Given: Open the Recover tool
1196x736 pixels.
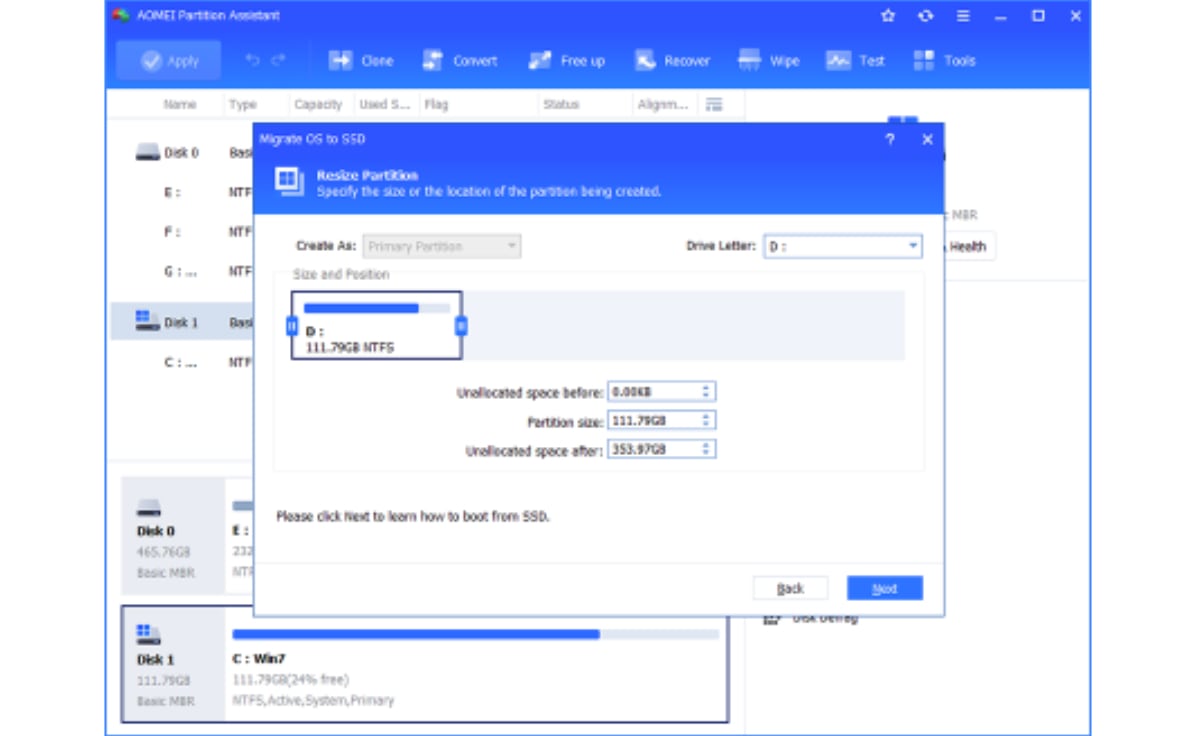Looking at the screenshot, I should [x=672, y=61].
